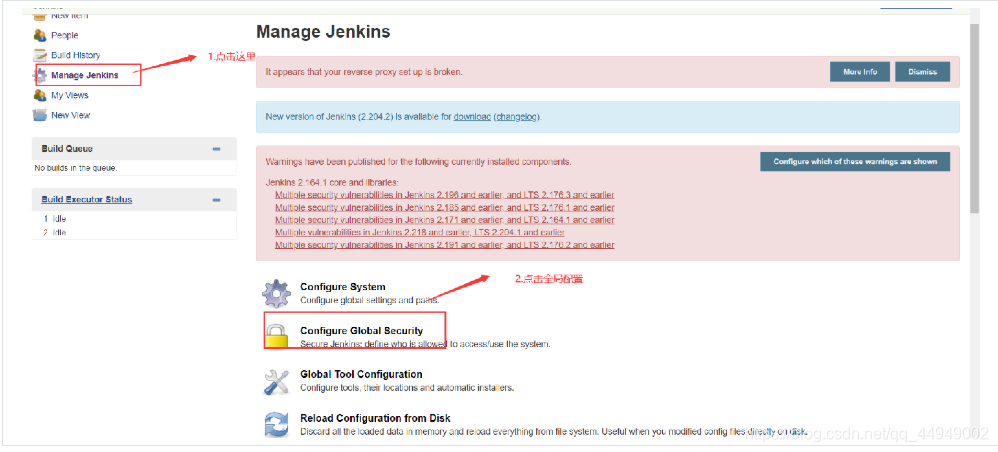Open Reload Configuration from Disk link
This screenshot has height=452, width=998.
(375, 418)
